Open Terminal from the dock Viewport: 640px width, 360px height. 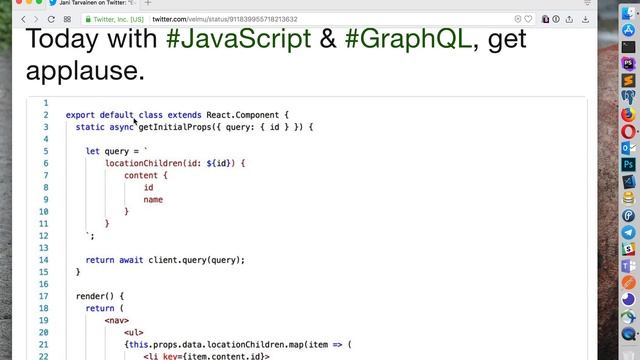[629, 47]
